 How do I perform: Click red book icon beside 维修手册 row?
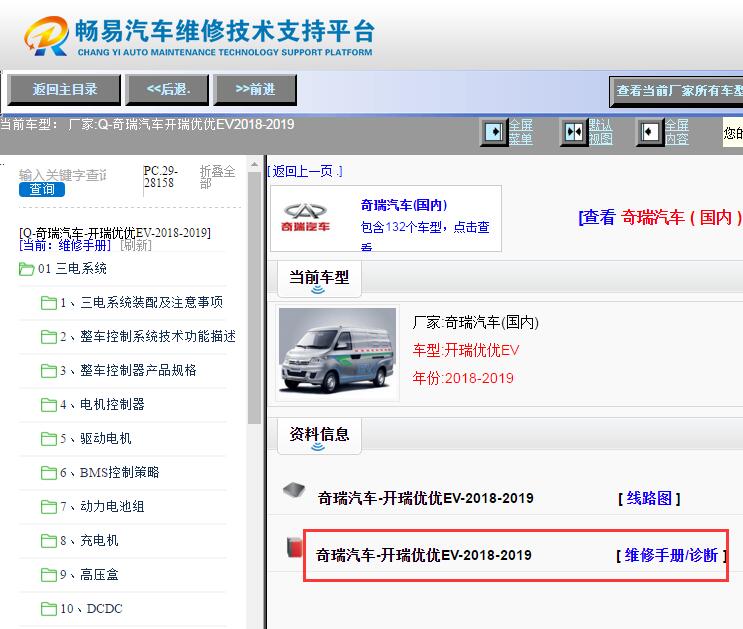pyautogui.click(x=294, y=547)
